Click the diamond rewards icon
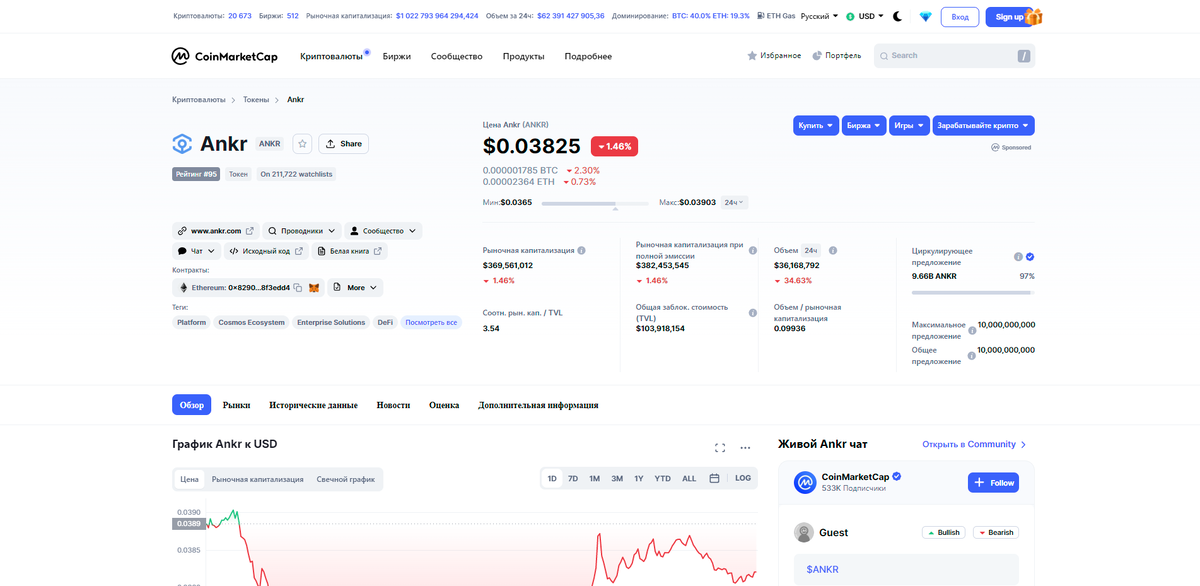The image size is (1200, 586). coord(925,17)
